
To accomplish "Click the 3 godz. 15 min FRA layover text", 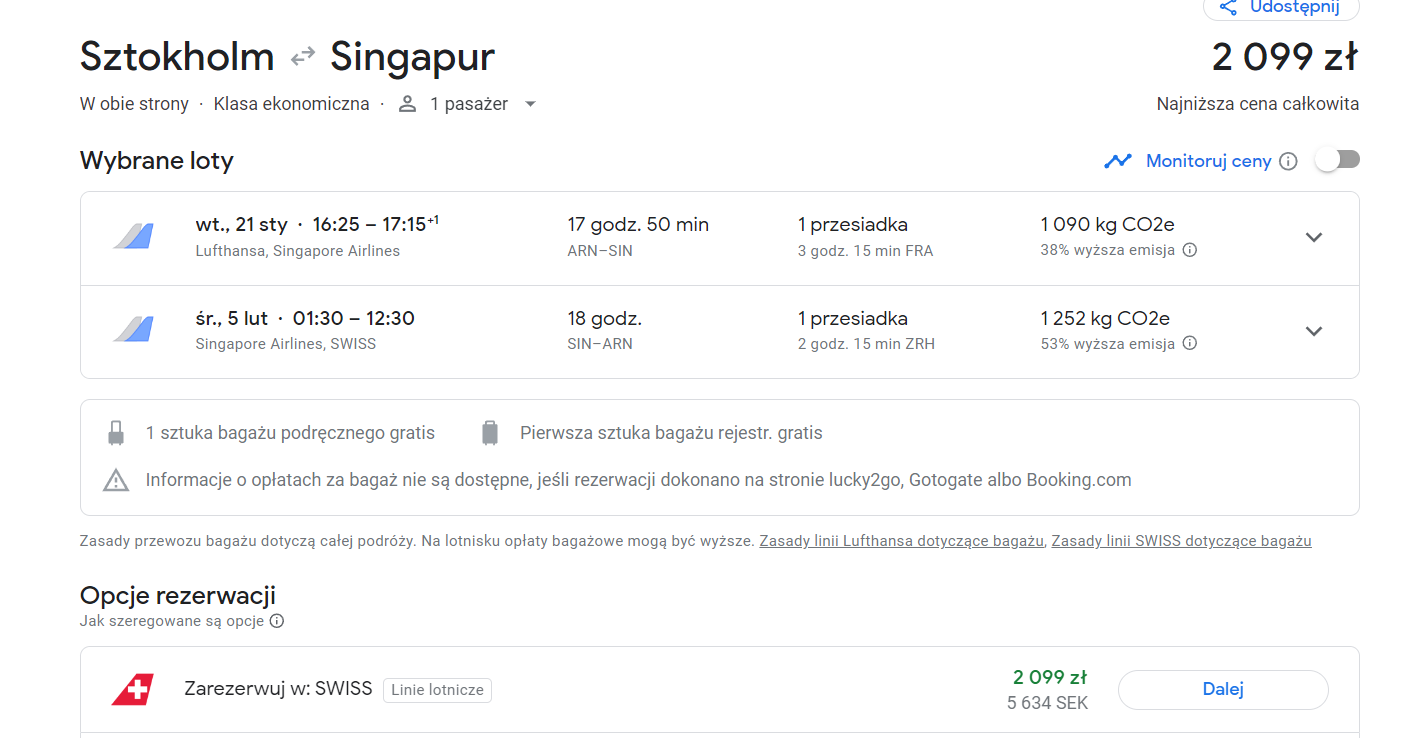I will (x=865, y=251).
